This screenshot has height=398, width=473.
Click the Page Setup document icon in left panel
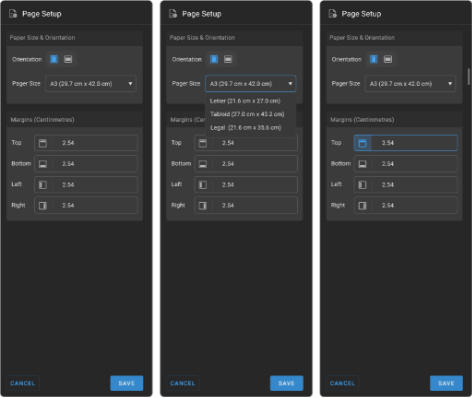coord(13,14)
